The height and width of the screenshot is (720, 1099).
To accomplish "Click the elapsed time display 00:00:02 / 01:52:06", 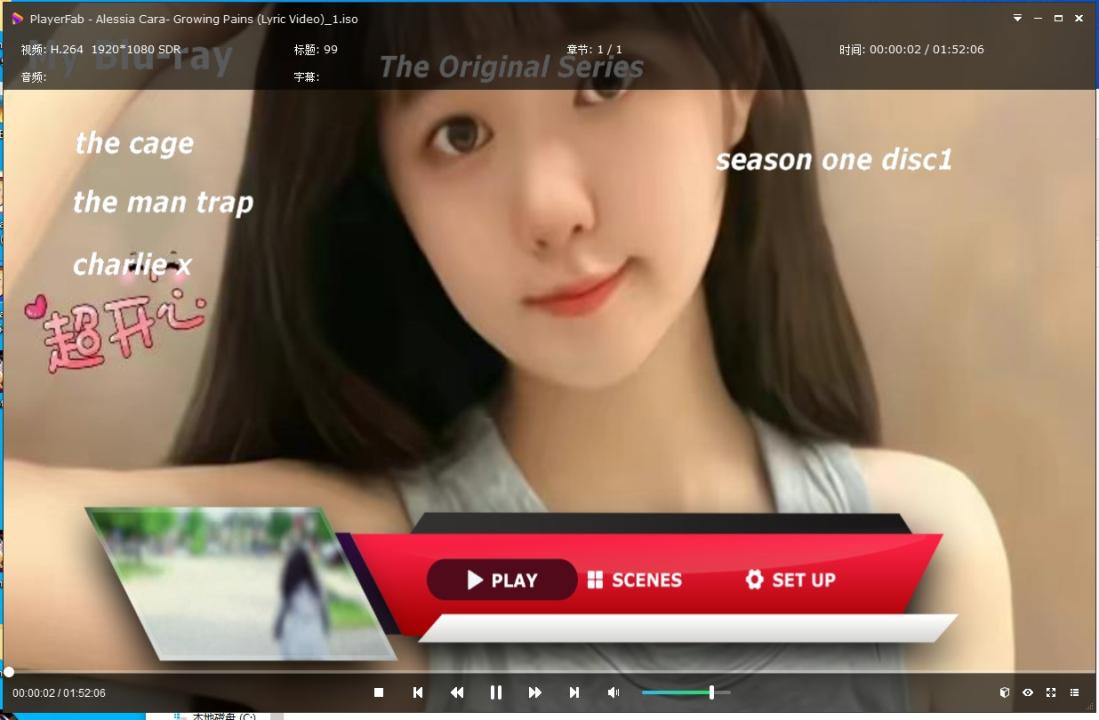I will tap(59, 693).
